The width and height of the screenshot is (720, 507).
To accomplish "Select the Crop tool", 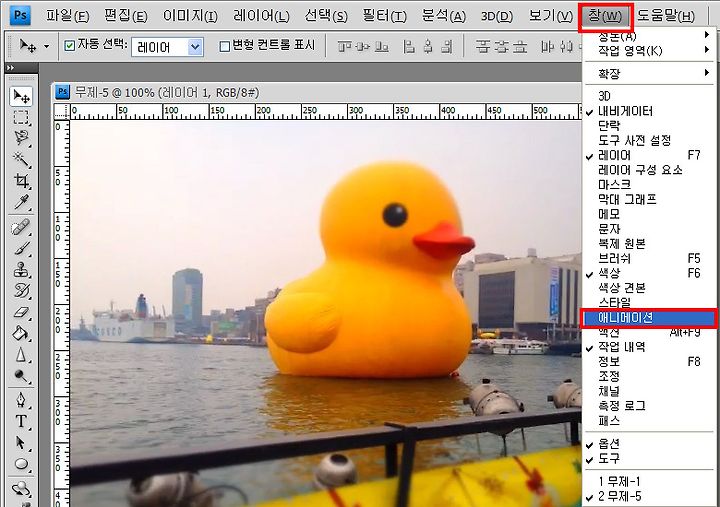I will (21, 180).
